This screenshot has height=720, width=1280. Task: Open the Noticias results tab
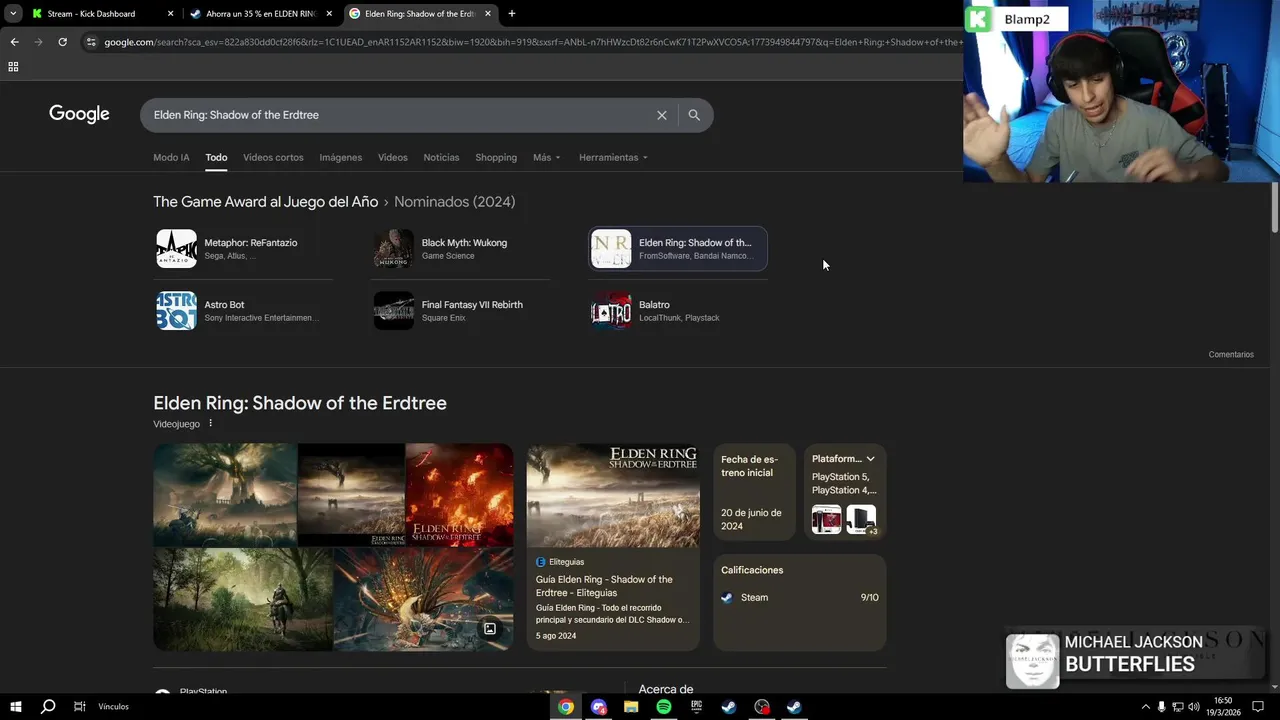(441, 157)
